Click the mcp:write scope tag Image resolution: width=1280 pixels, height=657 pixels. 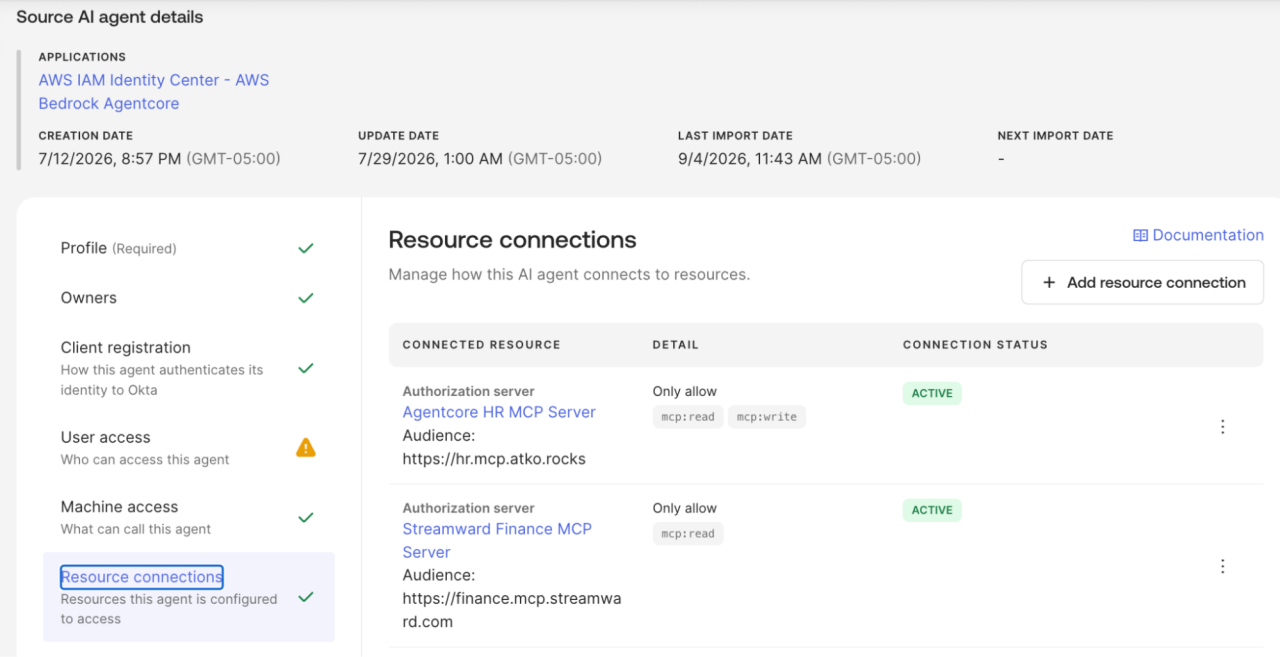coord(767,417)
